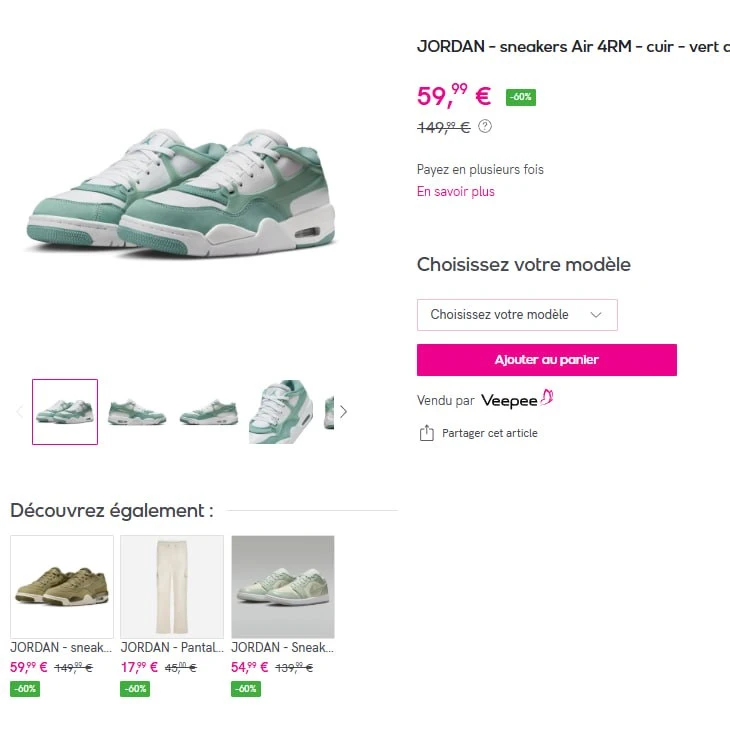Click the -60% discount badge near the main price
730x737 pixels.
tap(521, 97)
